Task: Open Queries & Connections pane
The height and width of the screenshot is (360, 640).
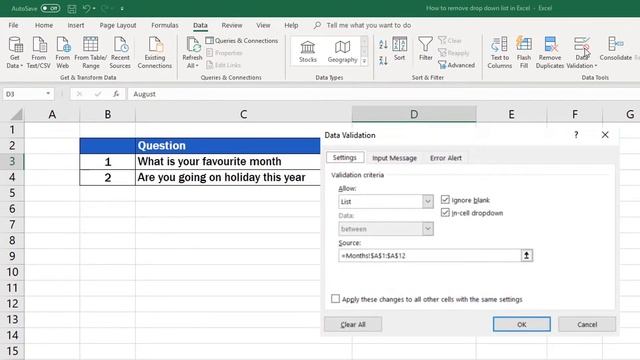Action: tap(242, 40)
